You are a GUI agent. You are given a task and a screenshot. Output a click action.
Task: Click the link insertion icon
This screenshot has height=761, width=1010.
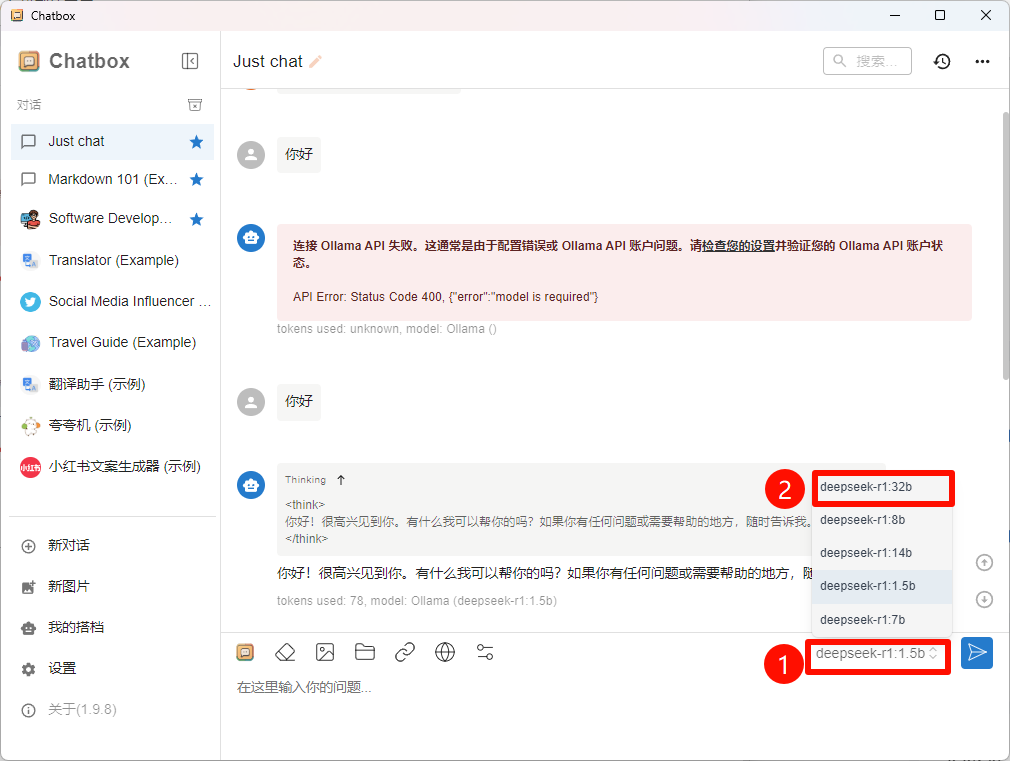pyautogui.click(x=405, y=652)
